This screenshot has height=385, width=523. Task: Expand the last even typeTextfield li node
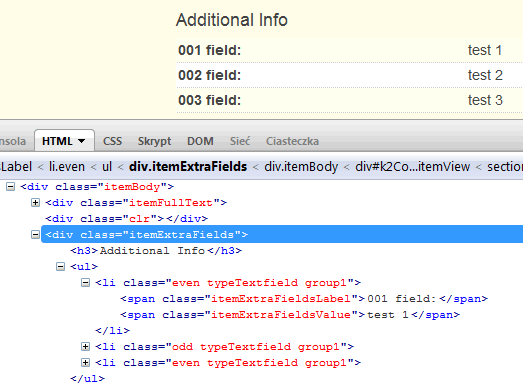(85, 363)
